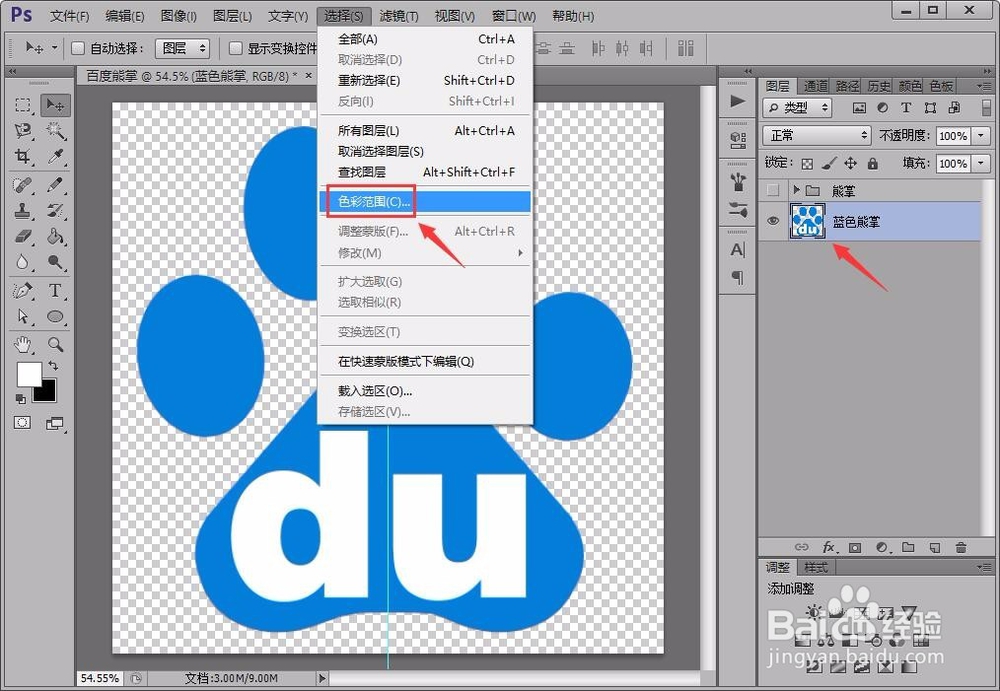This screenshot has width=1000, height=691.
Task: Add a layer mask icon
Action: point(855,547)
